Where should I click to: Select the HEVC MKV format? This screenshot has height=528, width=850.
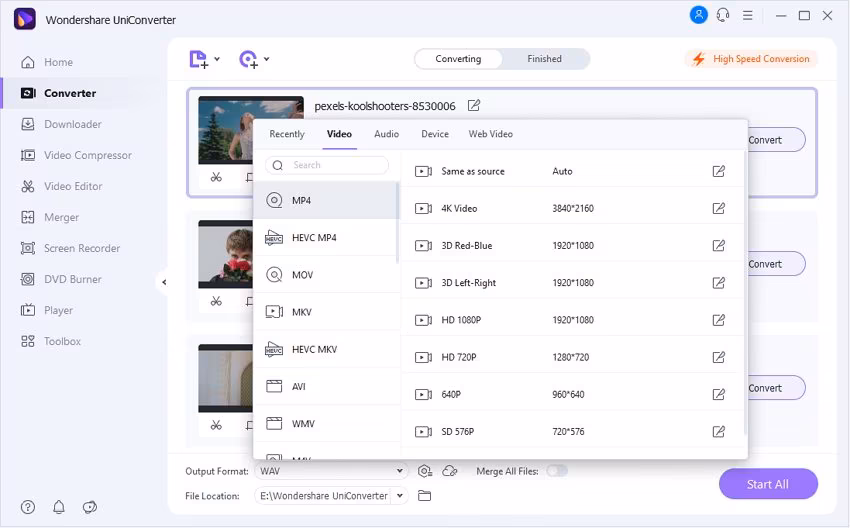coord(326,349)
